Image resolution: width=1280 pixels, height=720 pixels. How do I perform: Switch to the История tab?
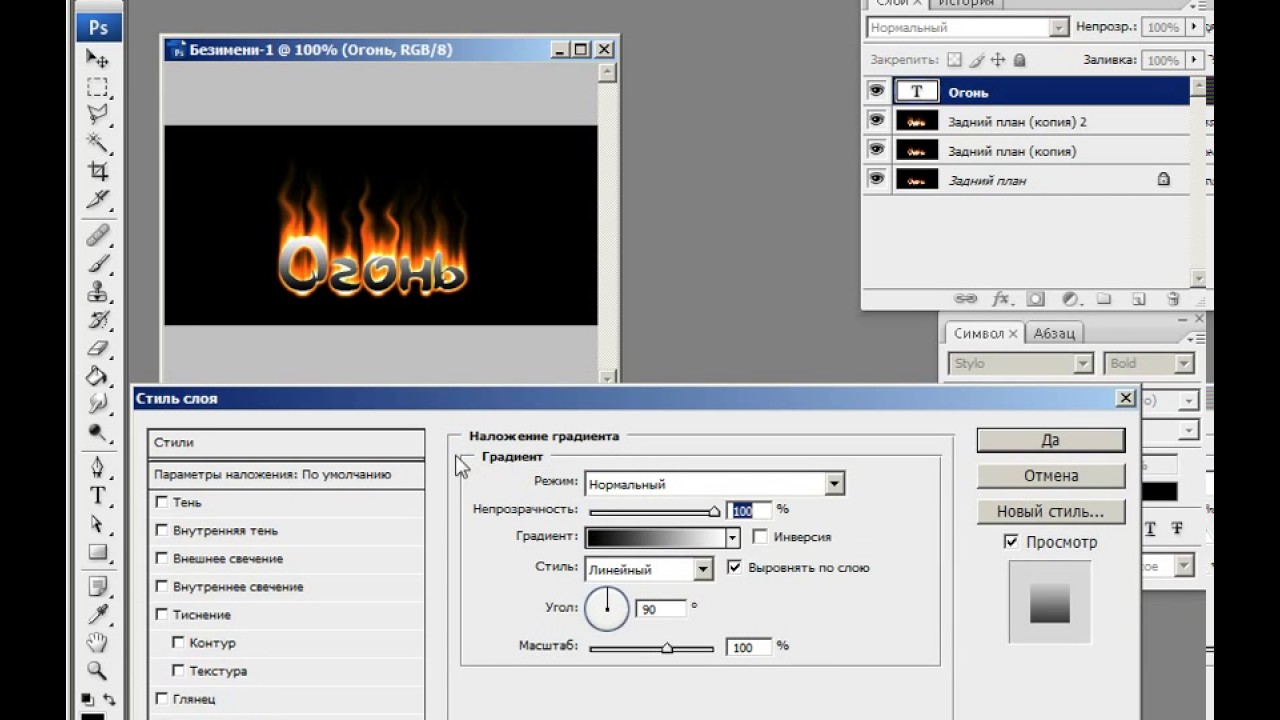(966, 3)
